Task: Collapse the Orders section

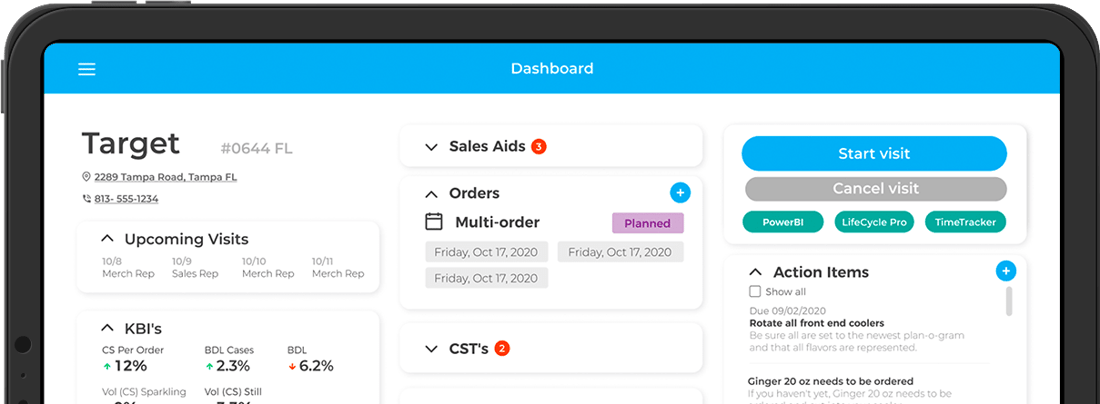Action: coord(431,194)
